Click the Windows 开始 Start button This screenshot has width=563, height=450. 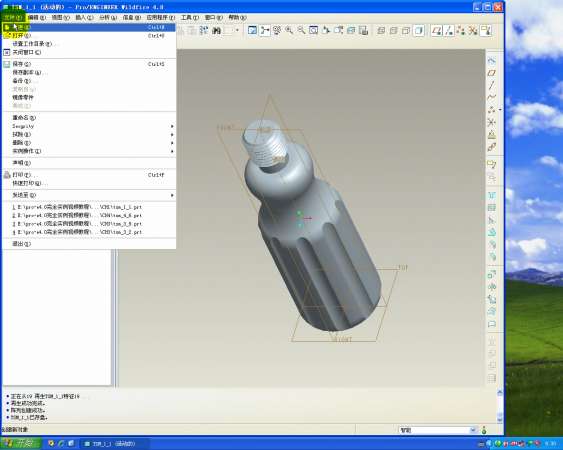pos(20,443)
